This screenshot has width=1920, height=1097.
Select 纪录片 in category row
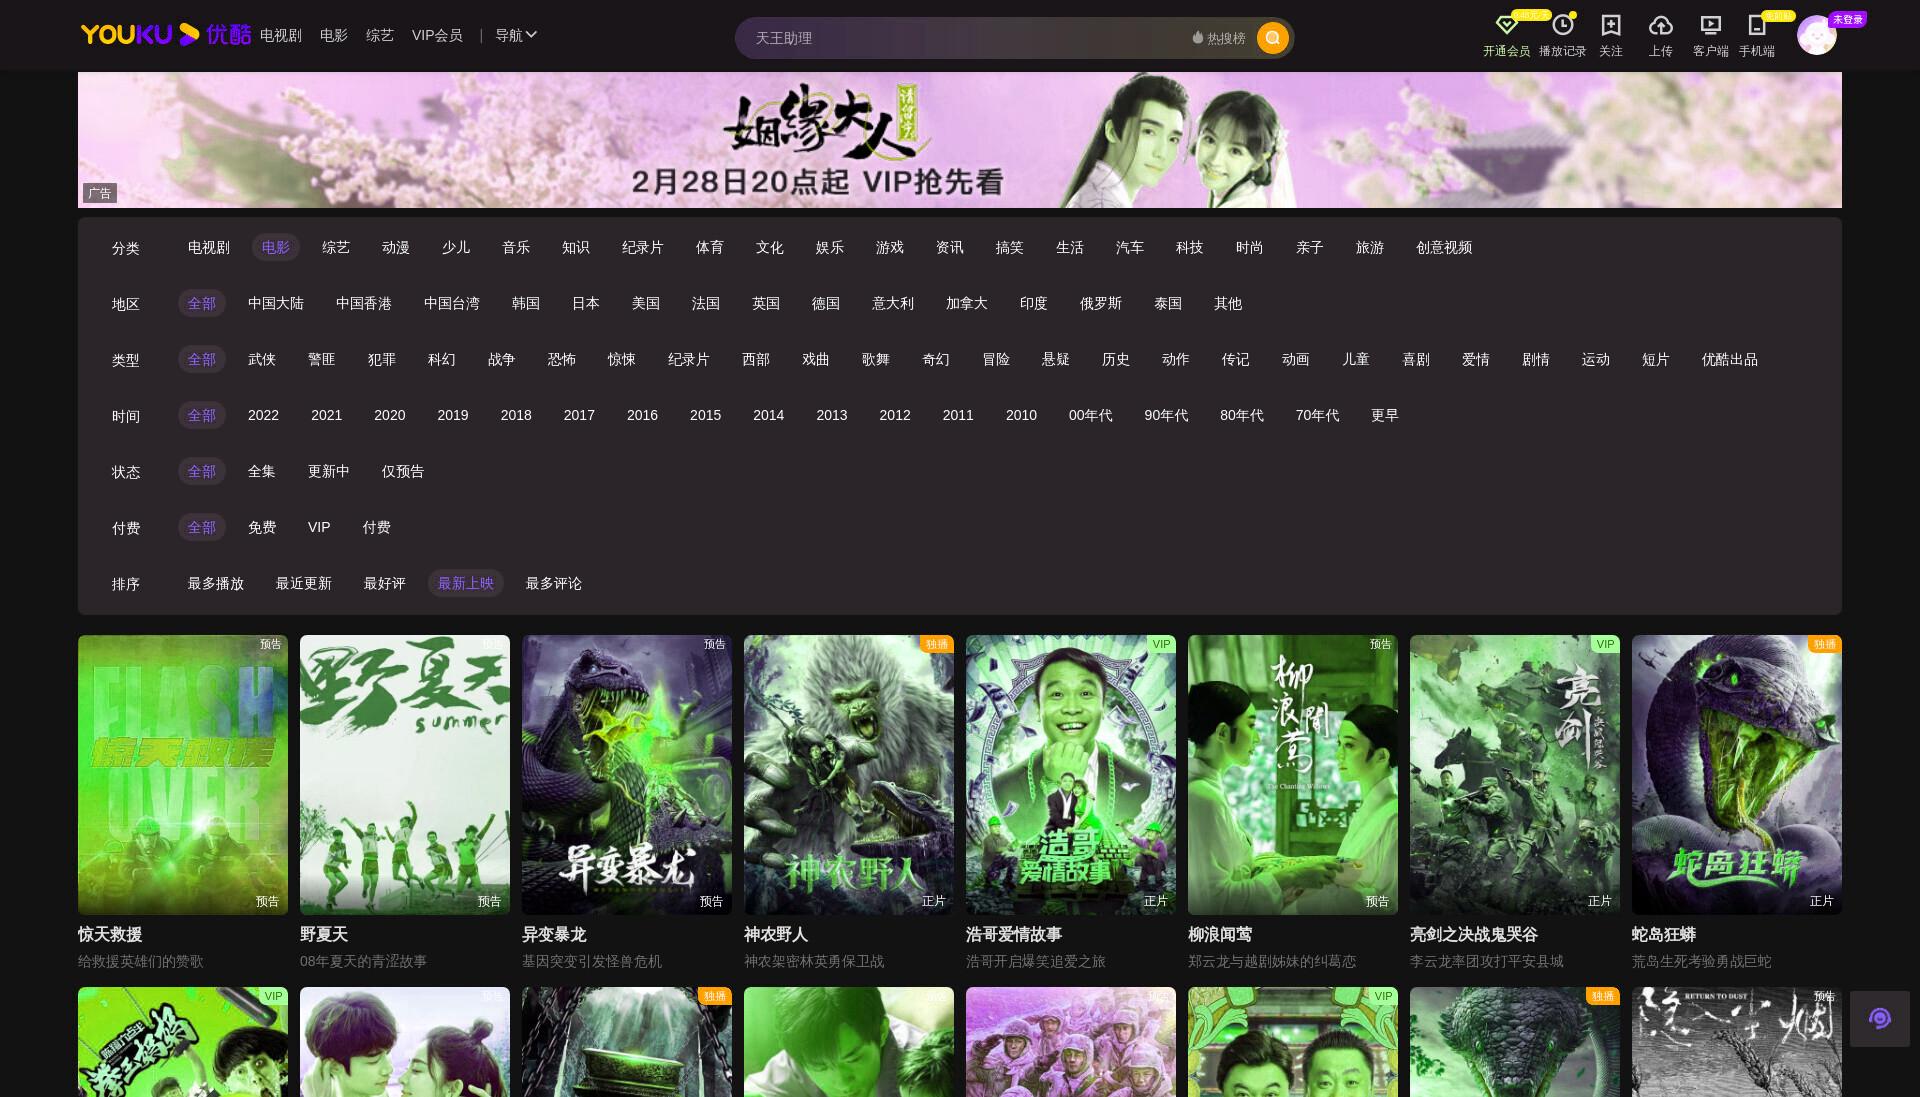(x=642, y=247)
